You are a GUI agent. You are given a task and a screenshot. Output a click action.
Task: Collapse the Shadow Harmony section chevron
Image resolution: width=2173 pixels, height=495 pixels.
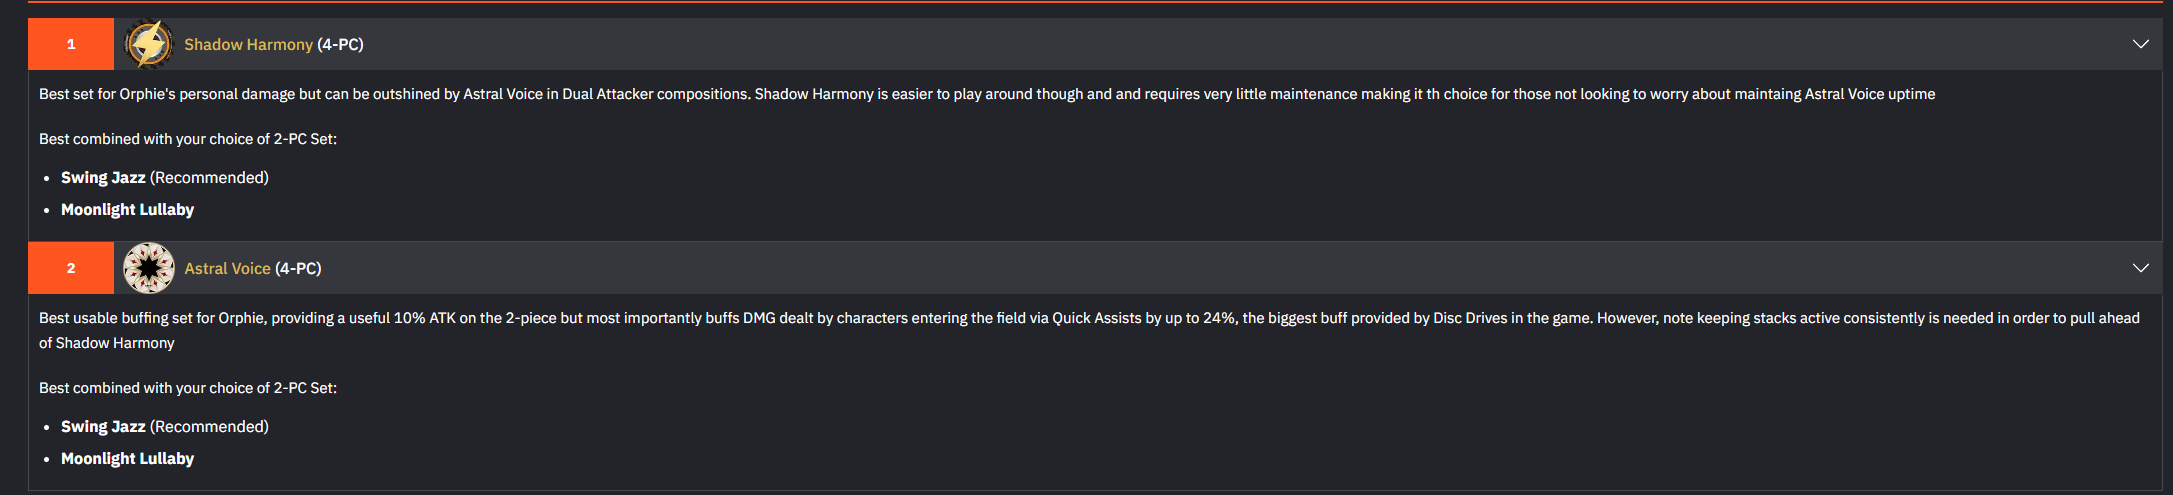(2140, 44)
